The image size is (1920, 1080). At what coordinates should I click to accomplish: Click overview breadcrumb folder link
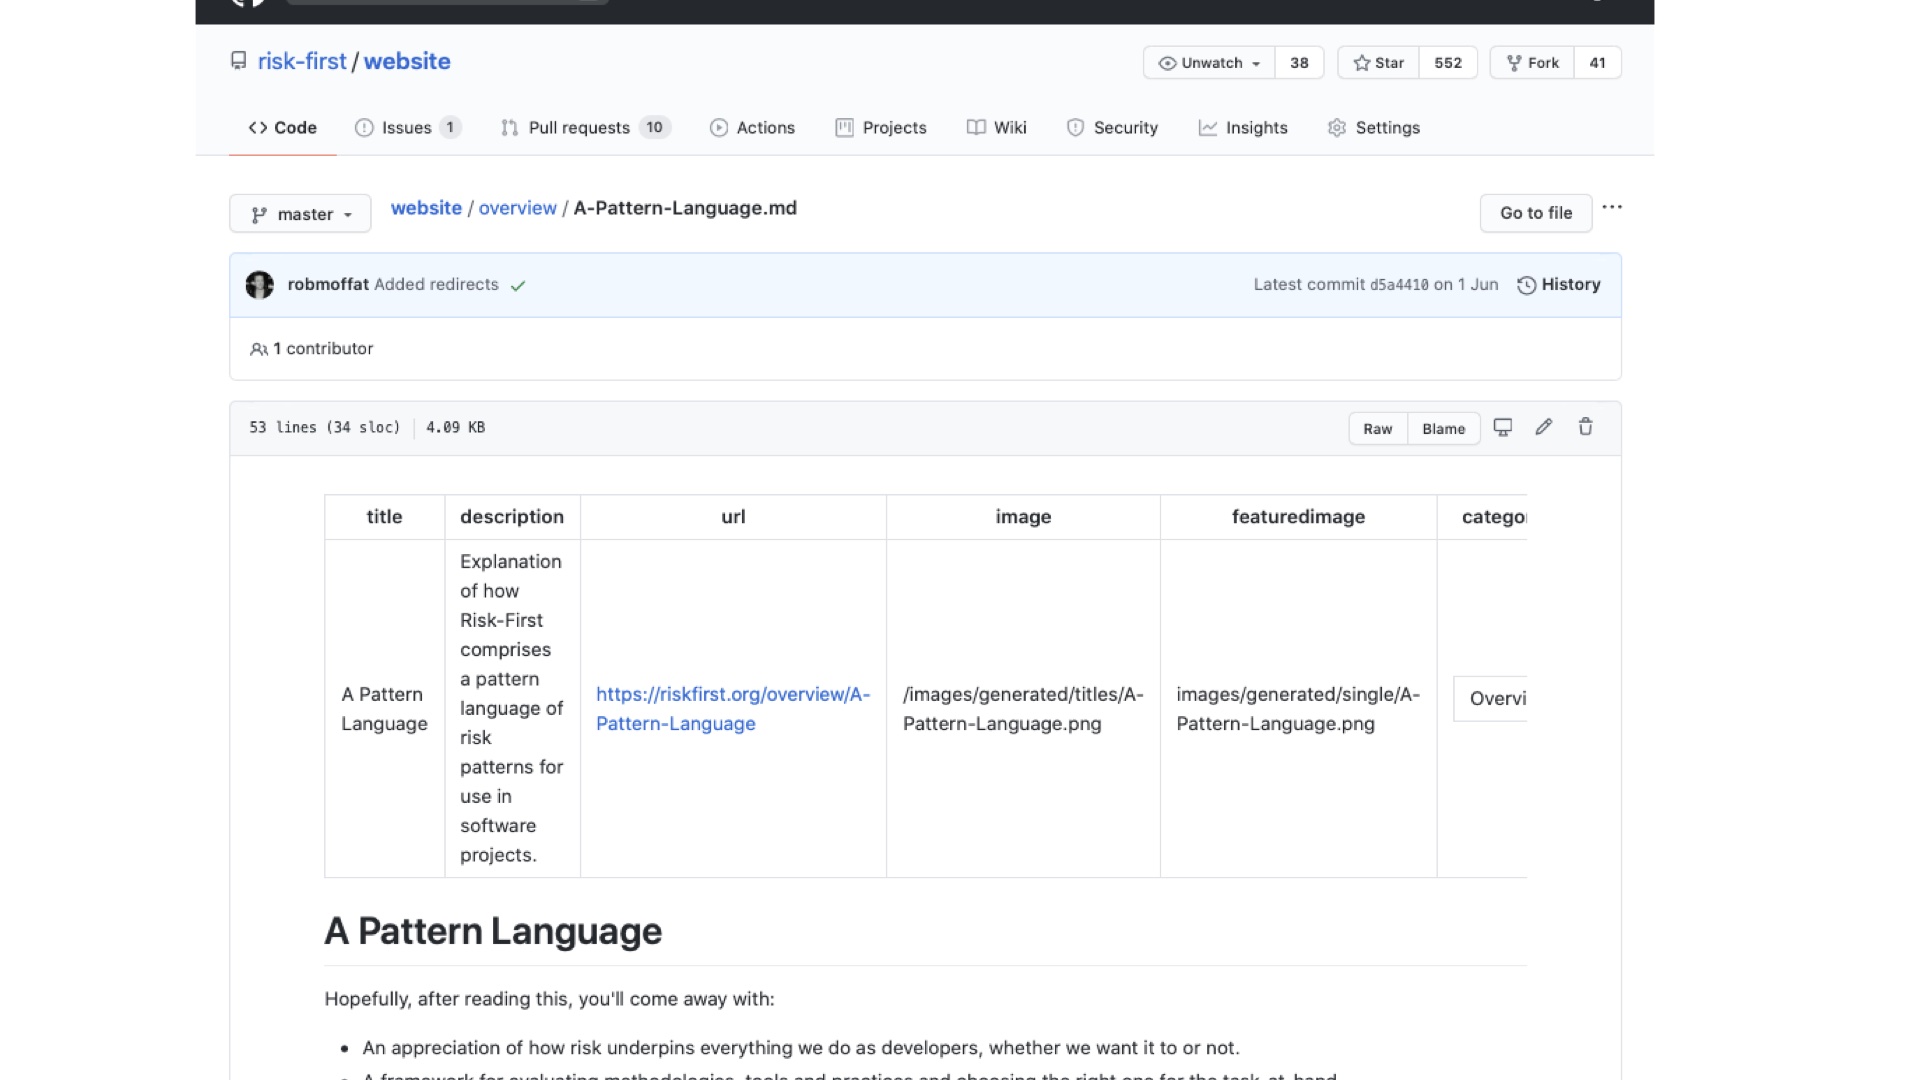(x=517, y=208)
